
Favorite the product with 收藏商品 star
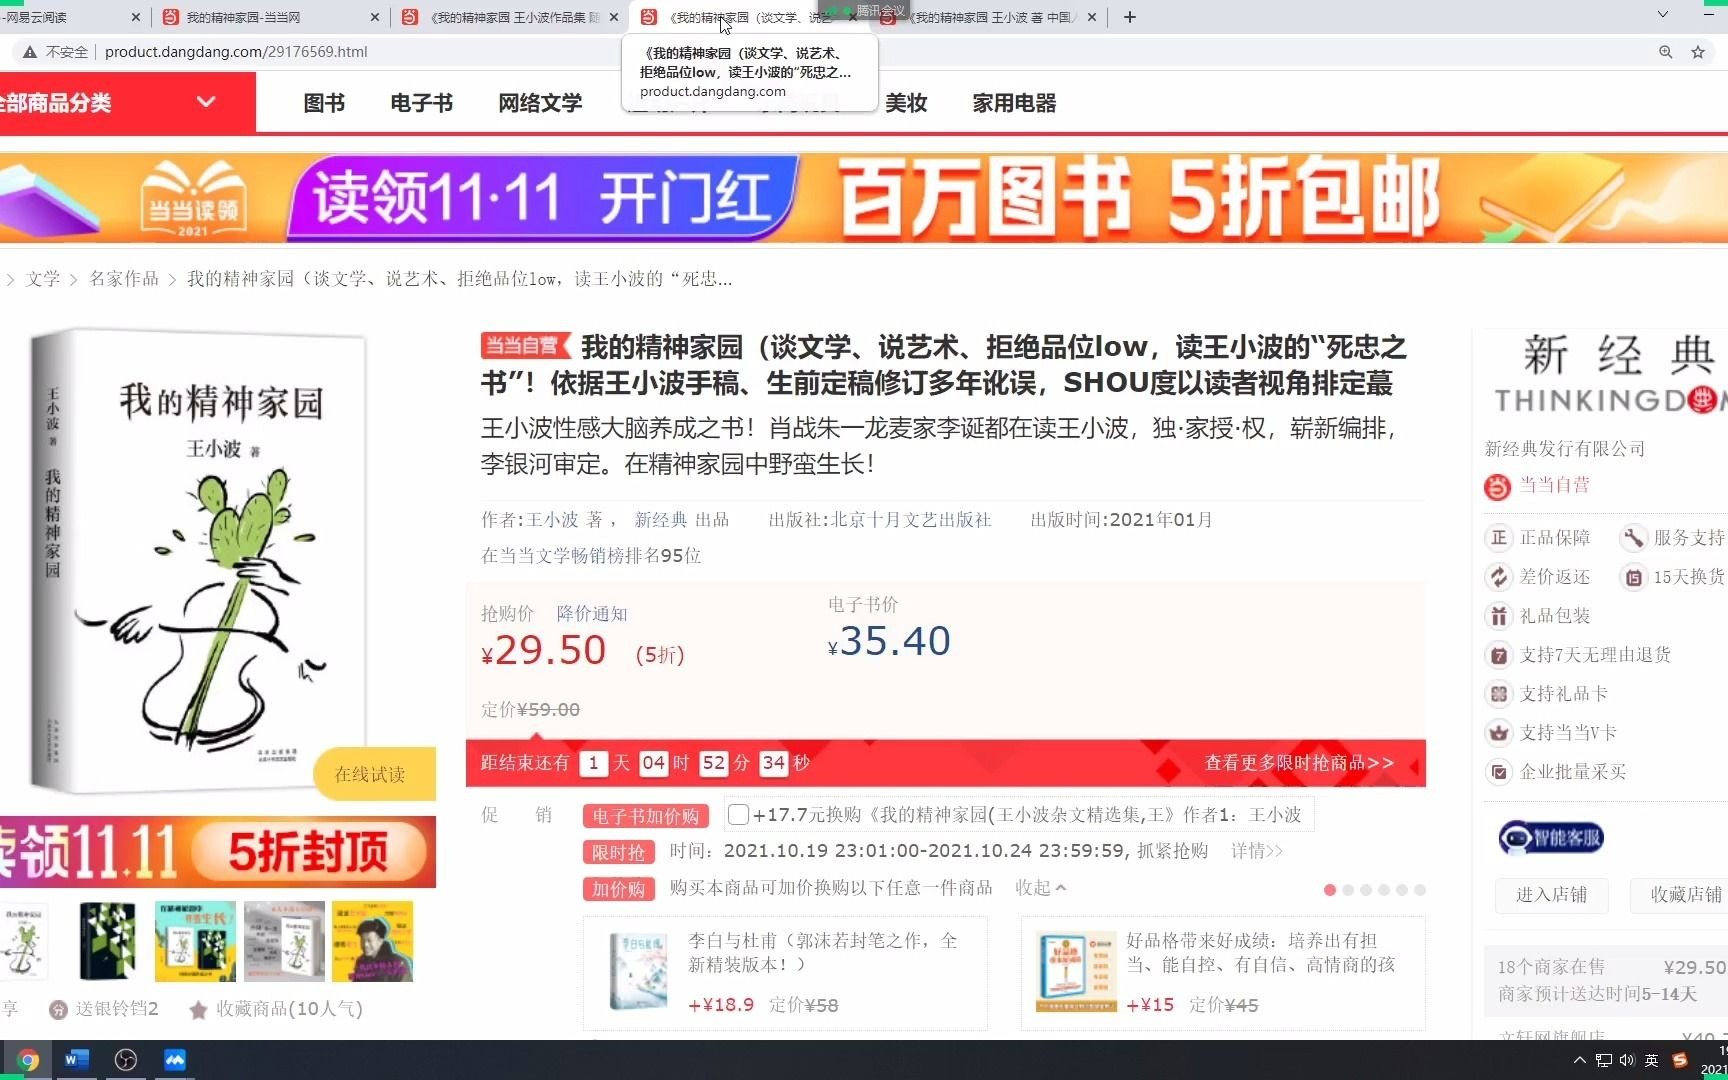pos(198,1010)
